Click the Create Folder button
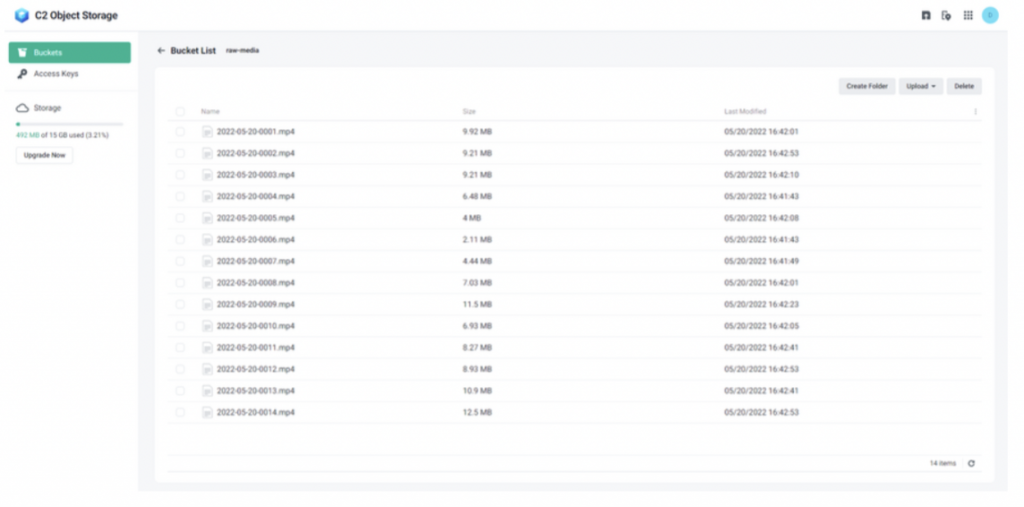 tap(866, 87)
